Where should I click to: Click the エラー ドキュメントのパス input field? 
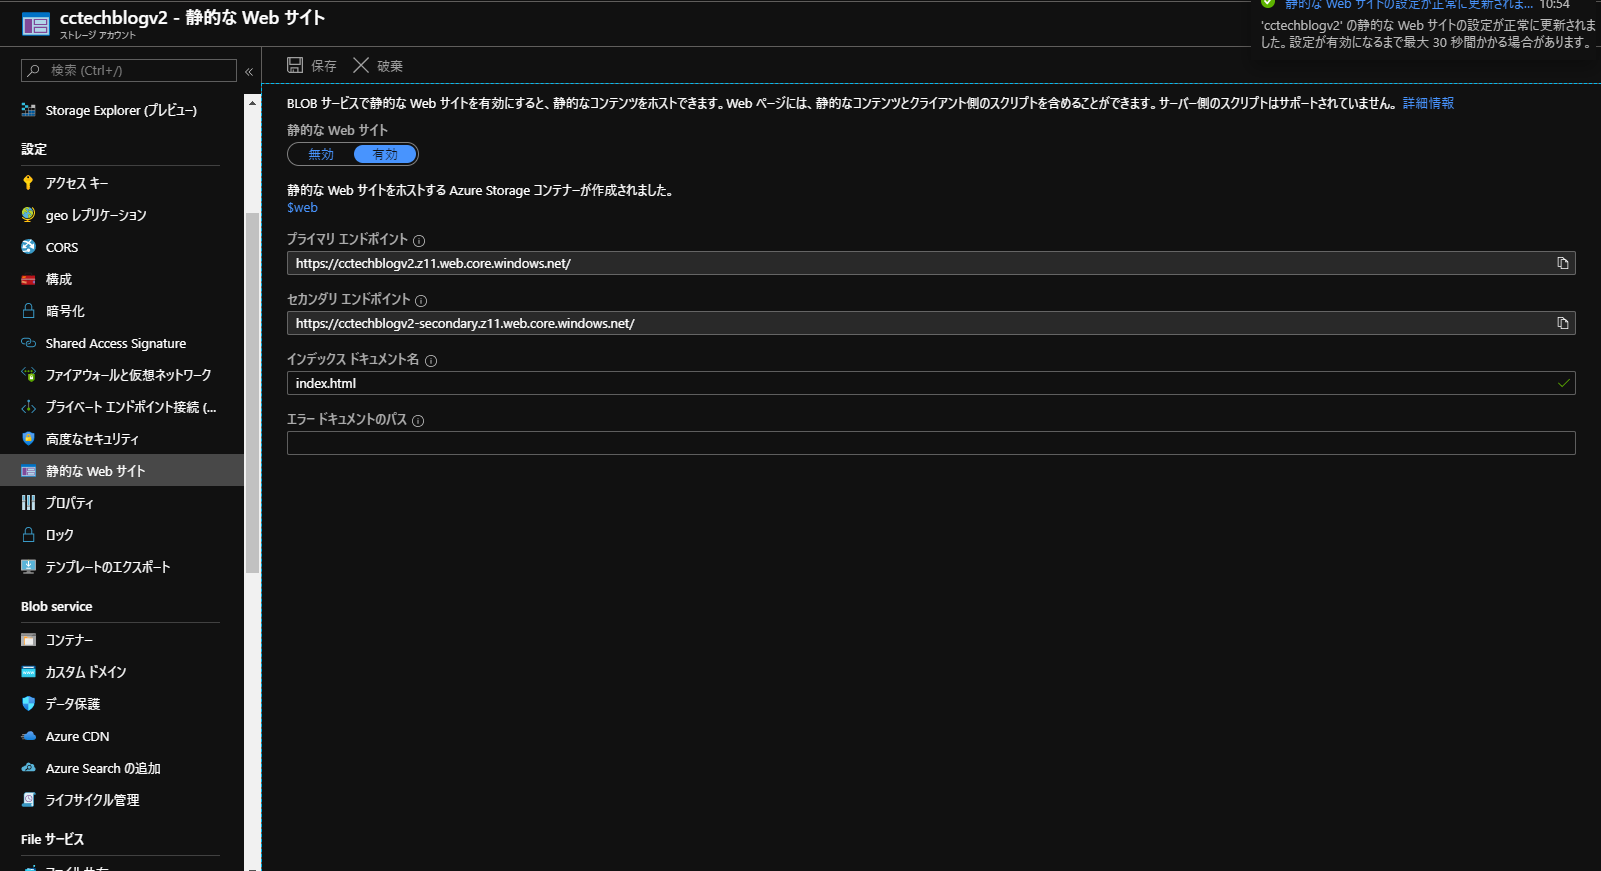click(x=930, y=443)
